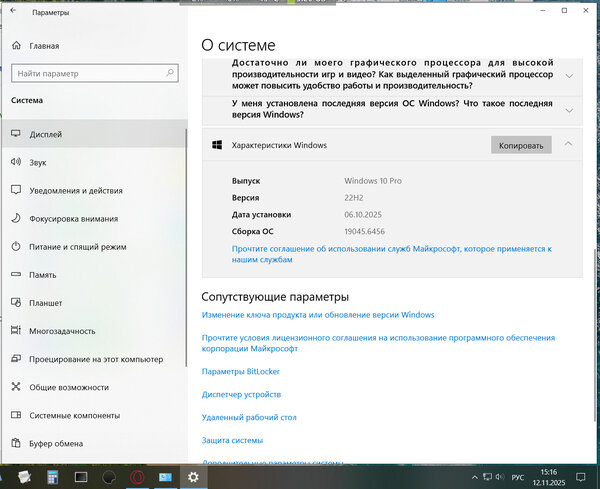
Task: Select the Дисплей monitor icon
Action: pos(16,134)
